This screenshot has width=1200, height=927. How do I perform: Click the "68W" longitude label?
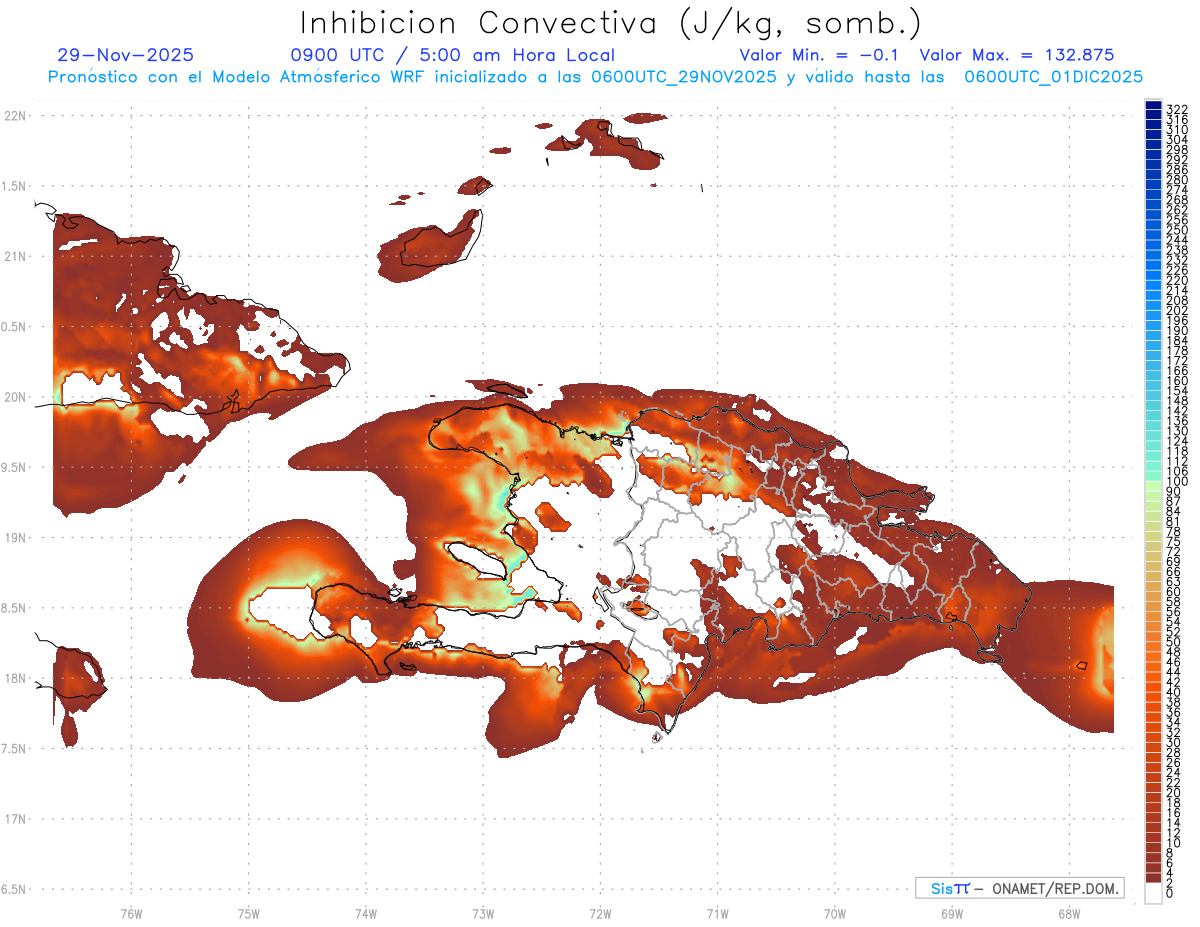click(1069, 913)
